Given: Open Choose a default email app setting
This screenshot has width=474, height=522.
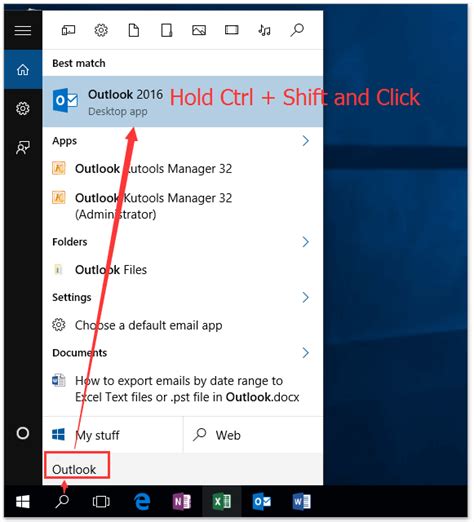Looking at the screenshot, I should tap(183, 325).
